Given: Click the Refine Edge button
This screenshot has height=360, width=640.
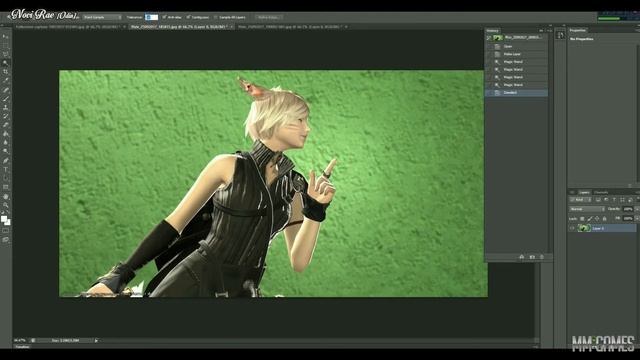Looking at the screenshot, I should click(268, 17).
